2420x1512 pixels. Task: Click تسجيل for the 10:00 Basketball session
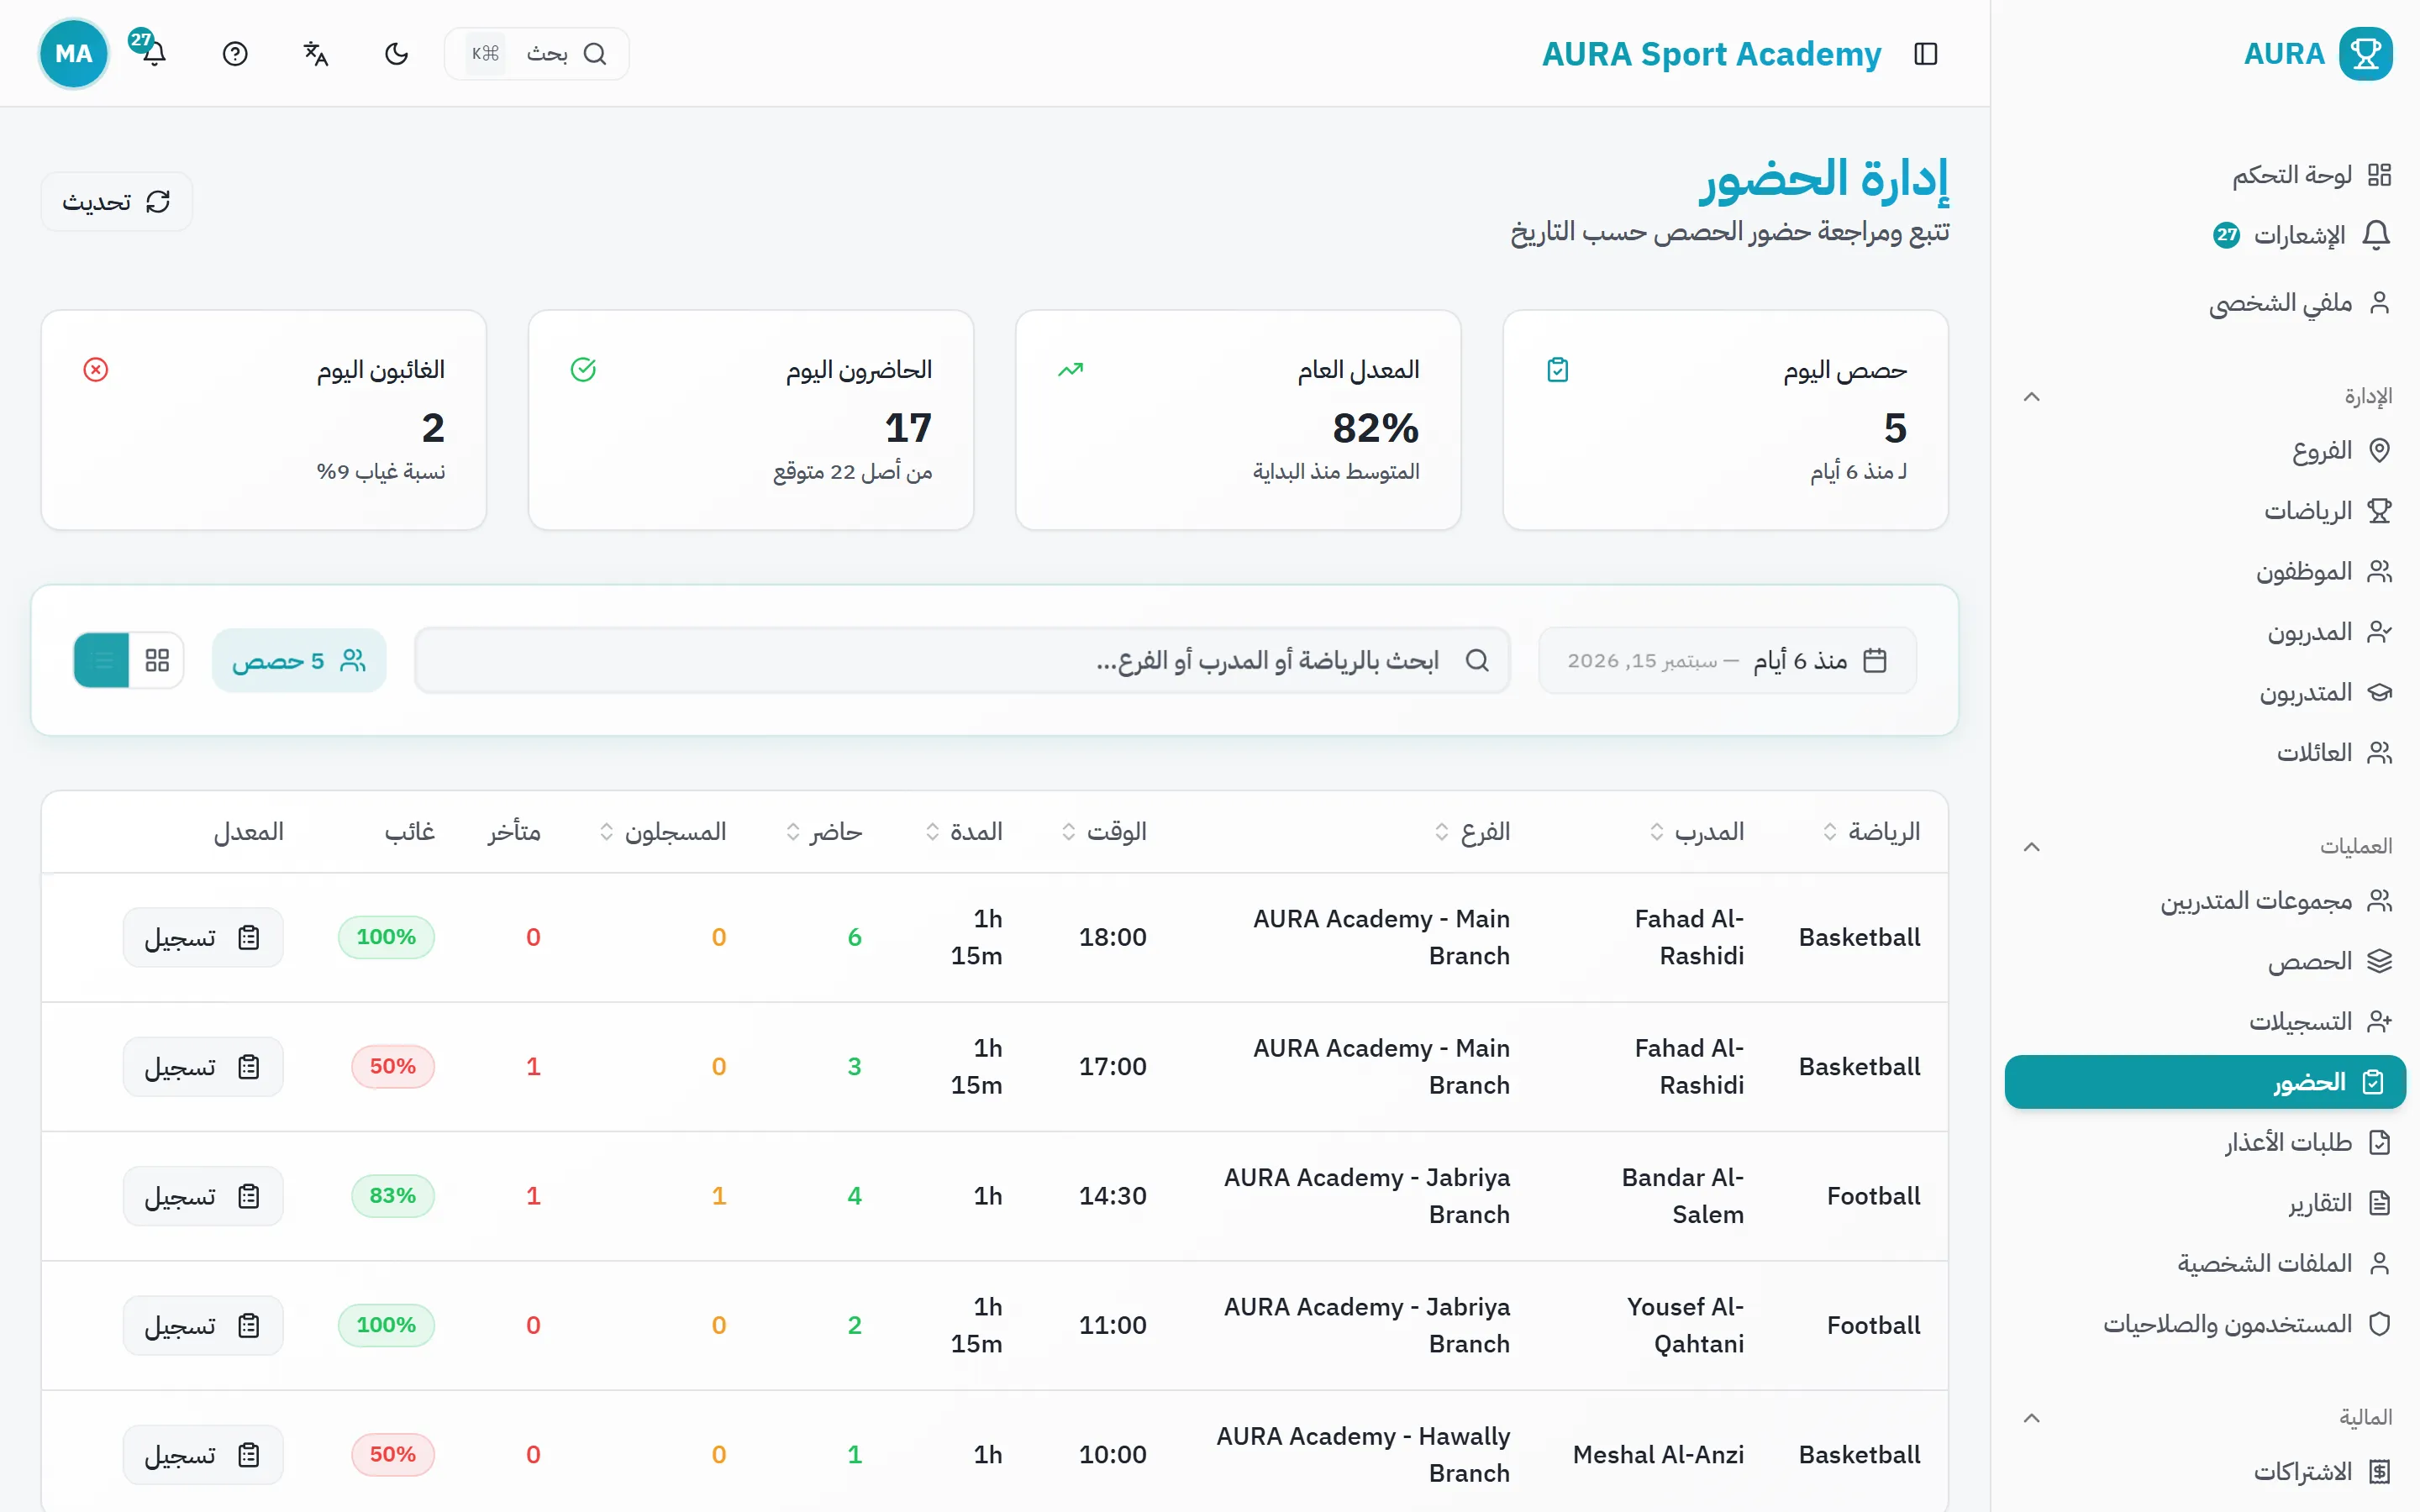(x=203, y=1455)
